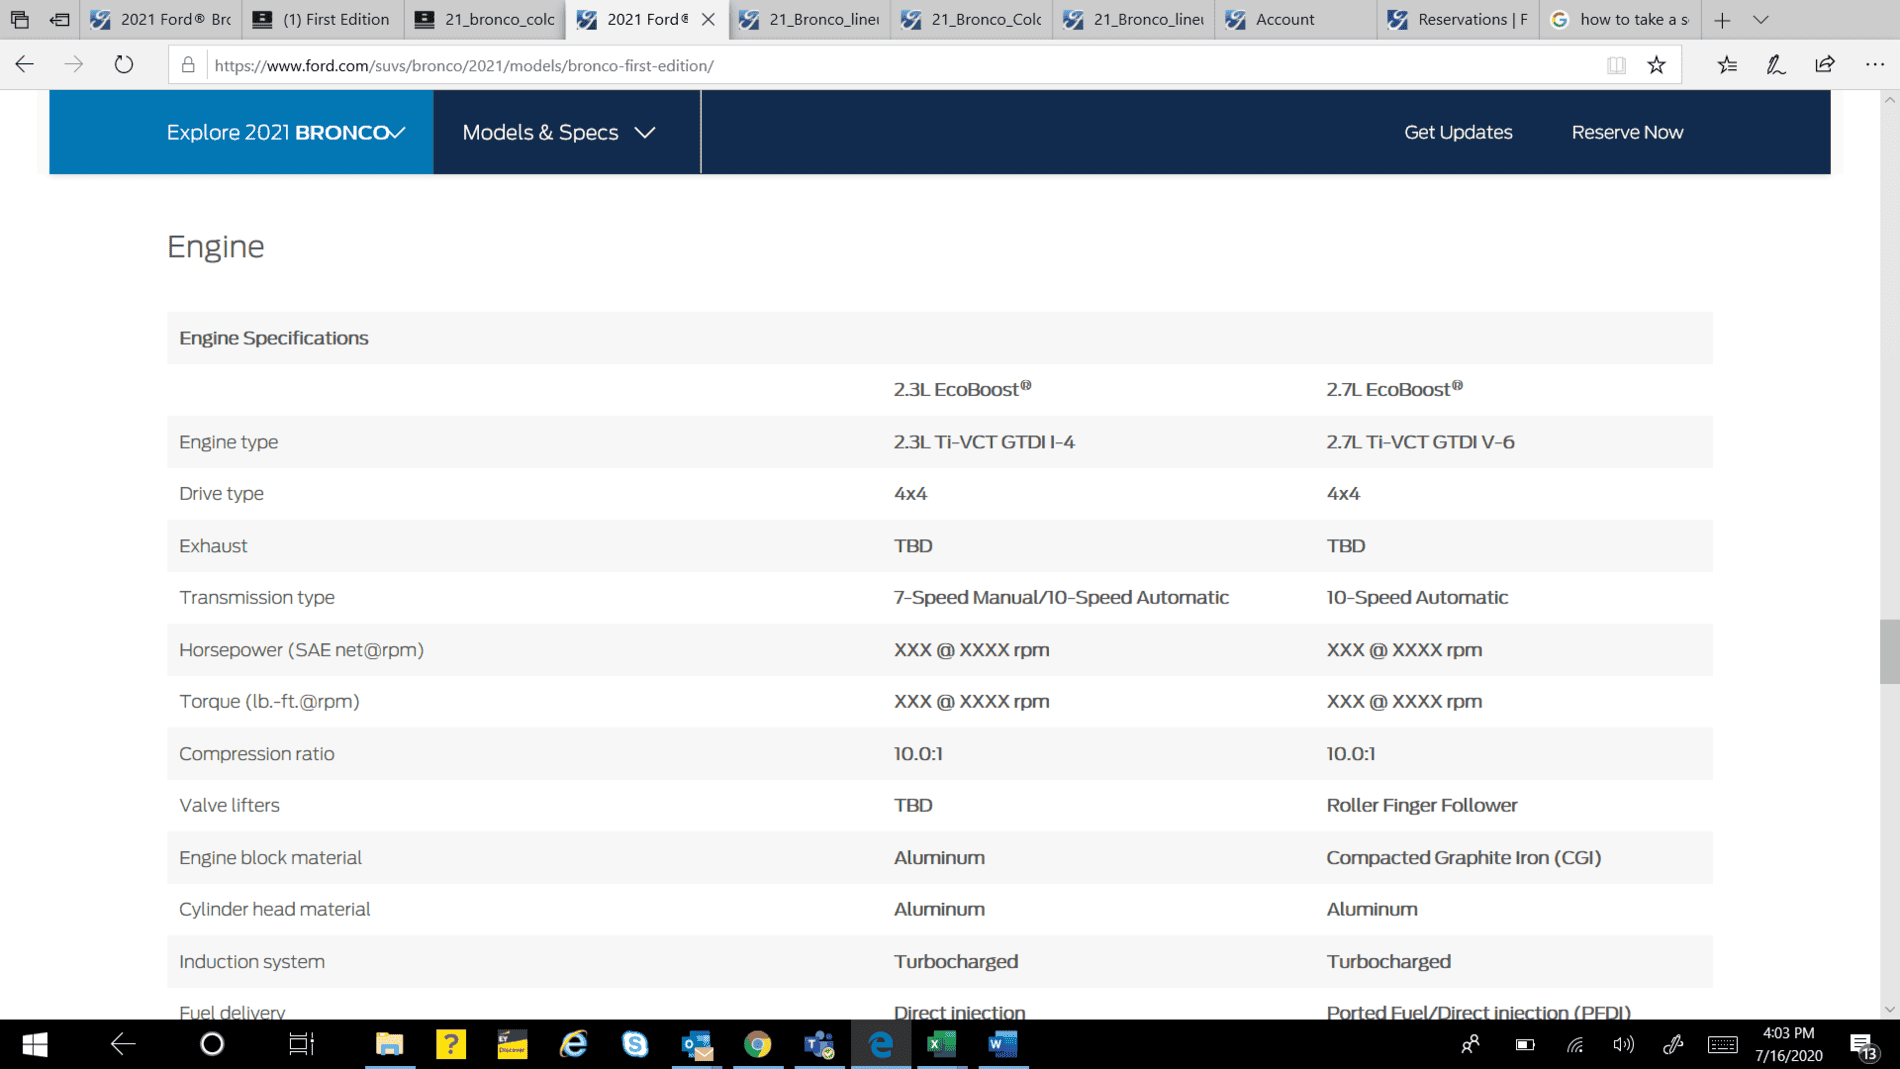Click the 2.7L Ti-VCT GTDI V-6 cell
The image size is (1900, 1069).
click(x=1420, y=442)
